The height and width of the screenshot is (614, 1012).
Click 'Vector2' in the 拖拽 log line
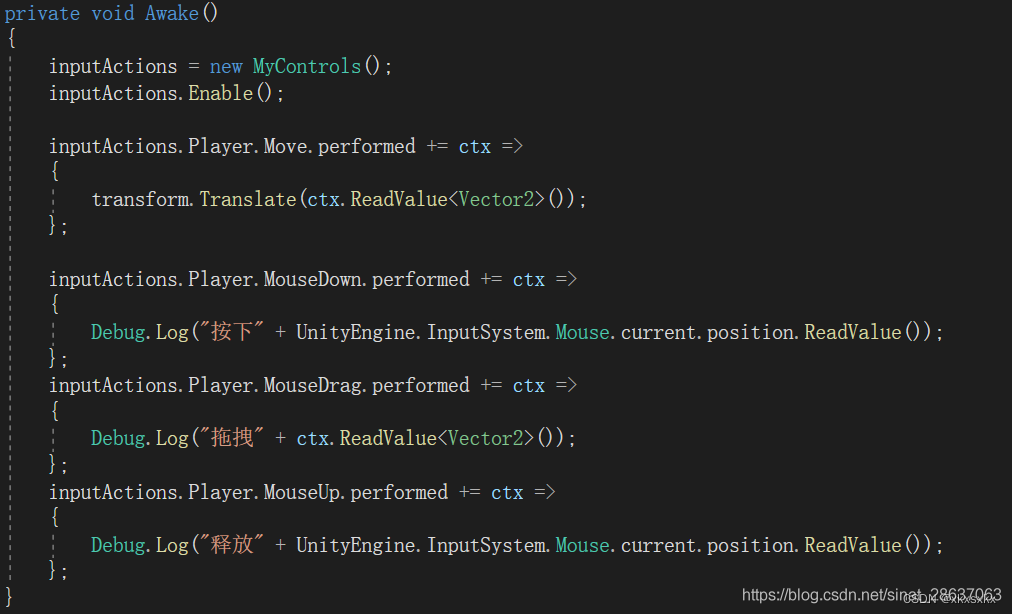(x=485, y=438)
